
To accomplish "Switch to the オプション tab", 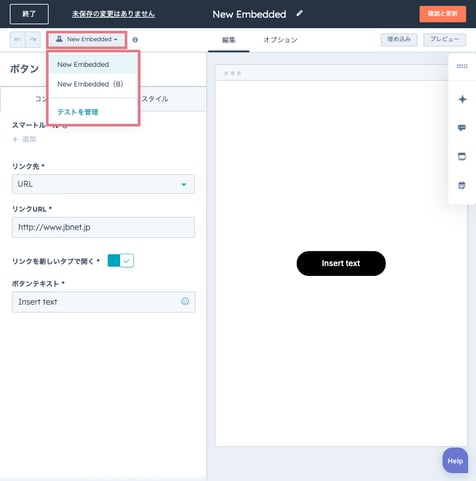I will pyautogui.click(x=280, y=40).
